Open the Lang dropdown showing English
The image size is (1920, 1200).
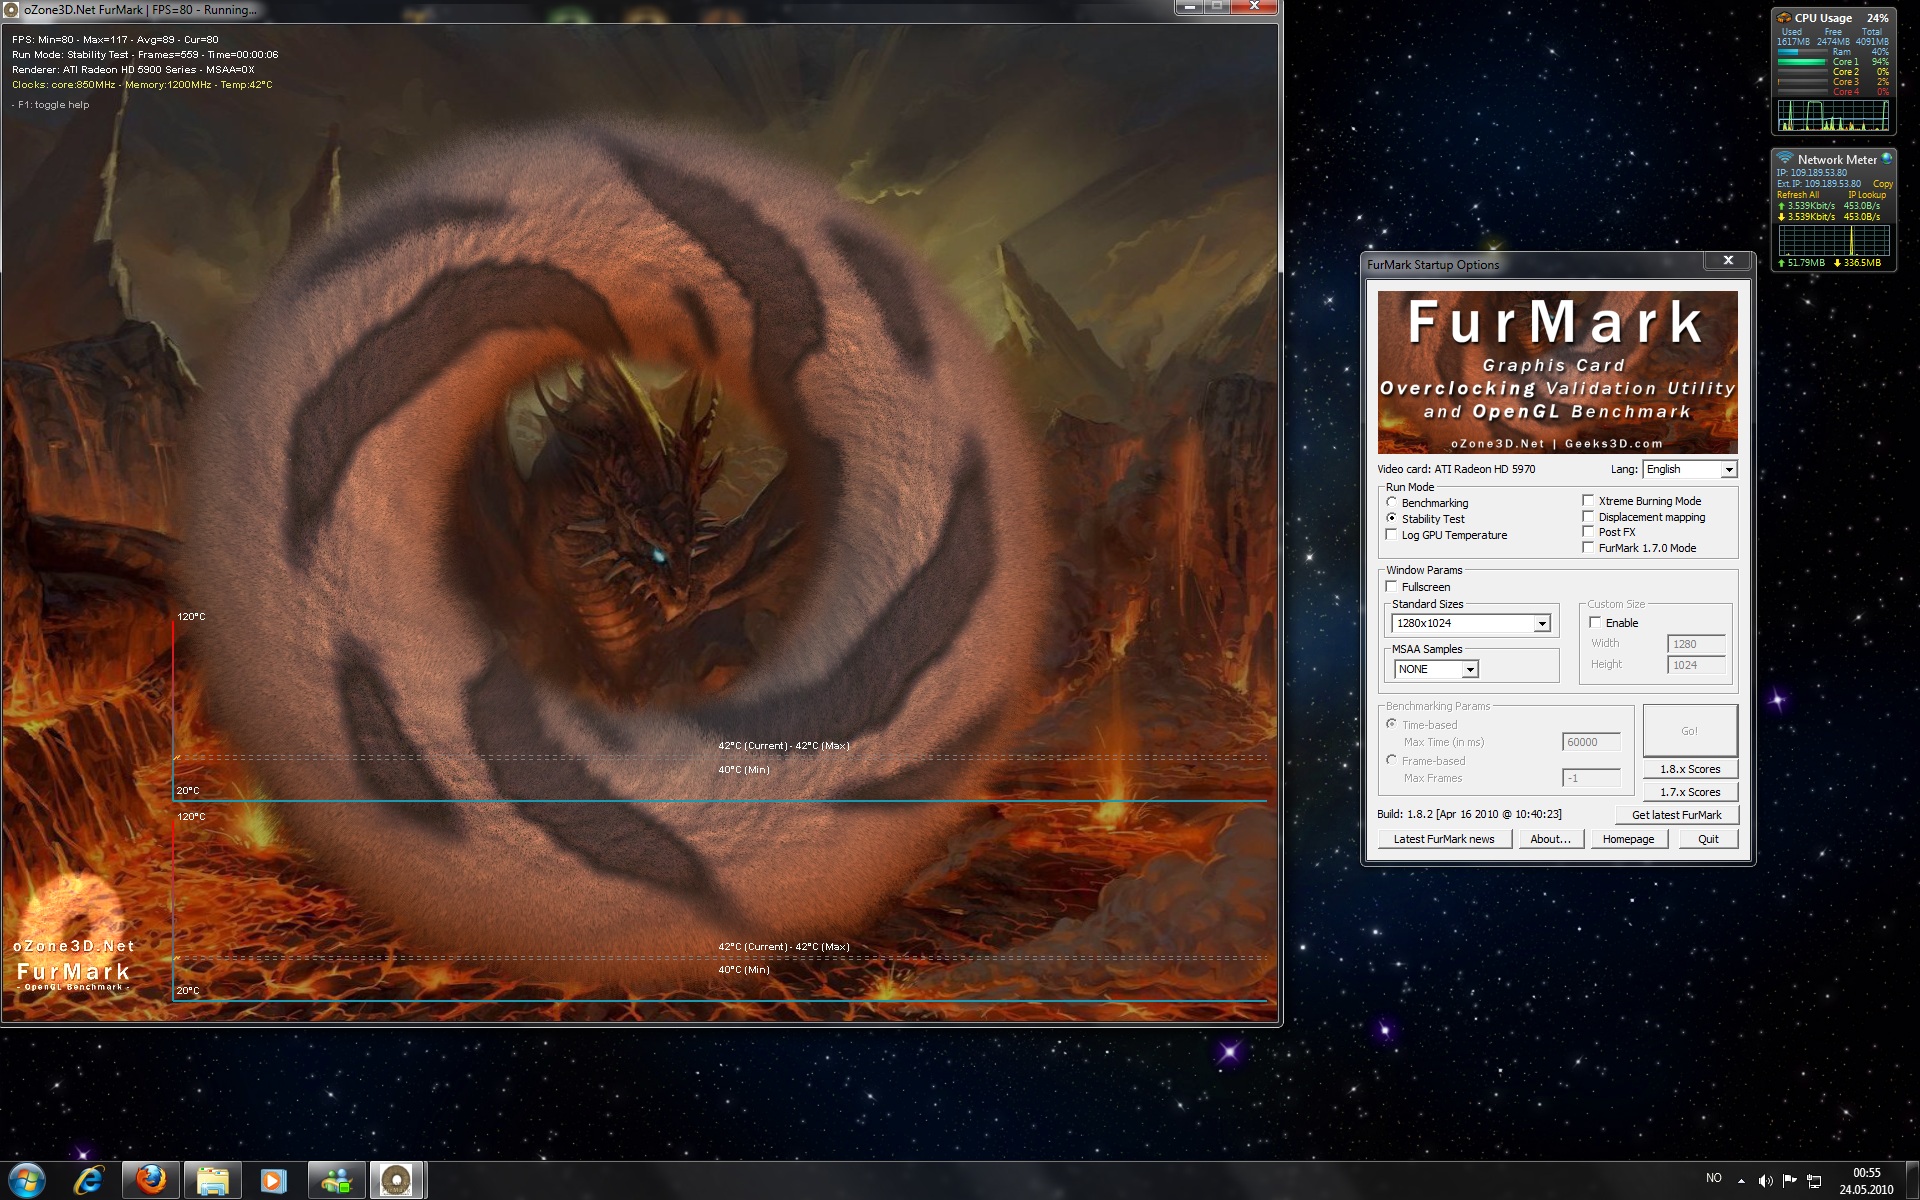pyautogui.click(x=1689, y=469)
